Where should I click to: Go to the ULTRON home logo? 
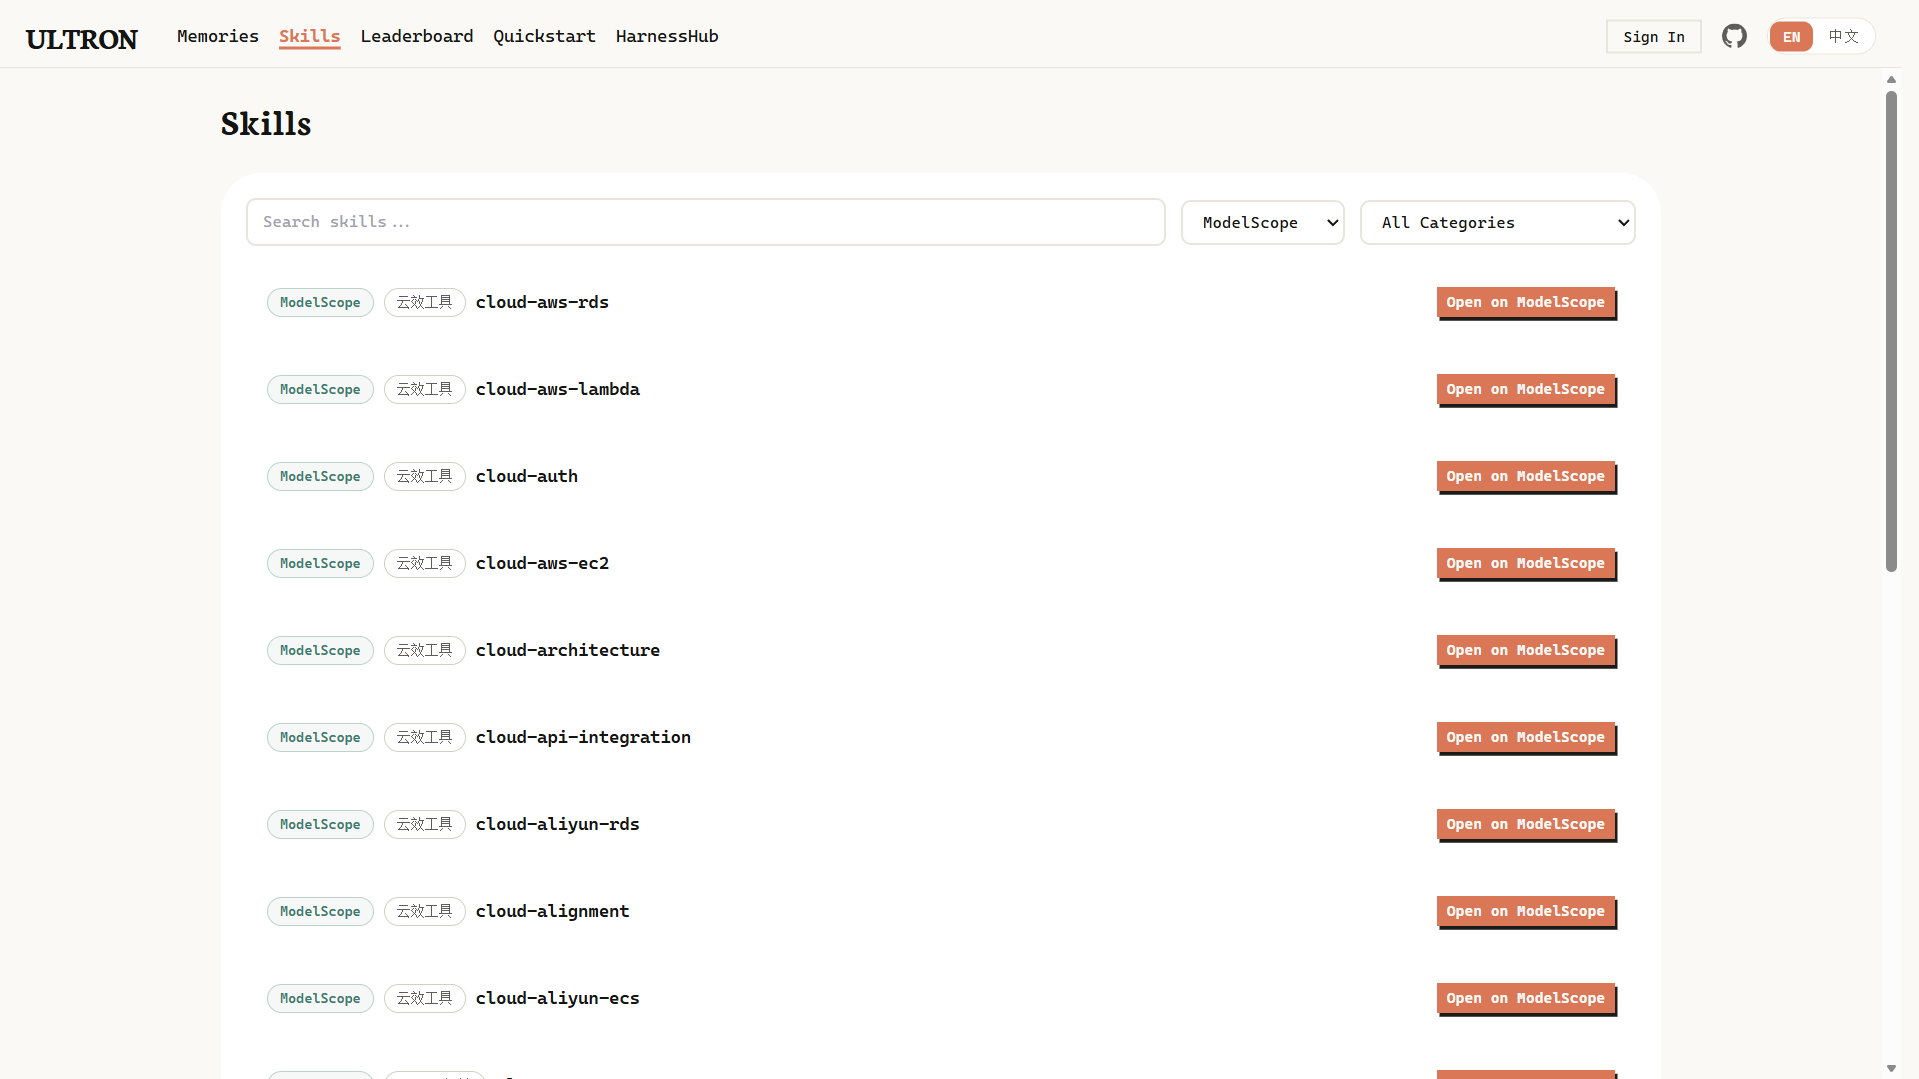pos(82,39)
